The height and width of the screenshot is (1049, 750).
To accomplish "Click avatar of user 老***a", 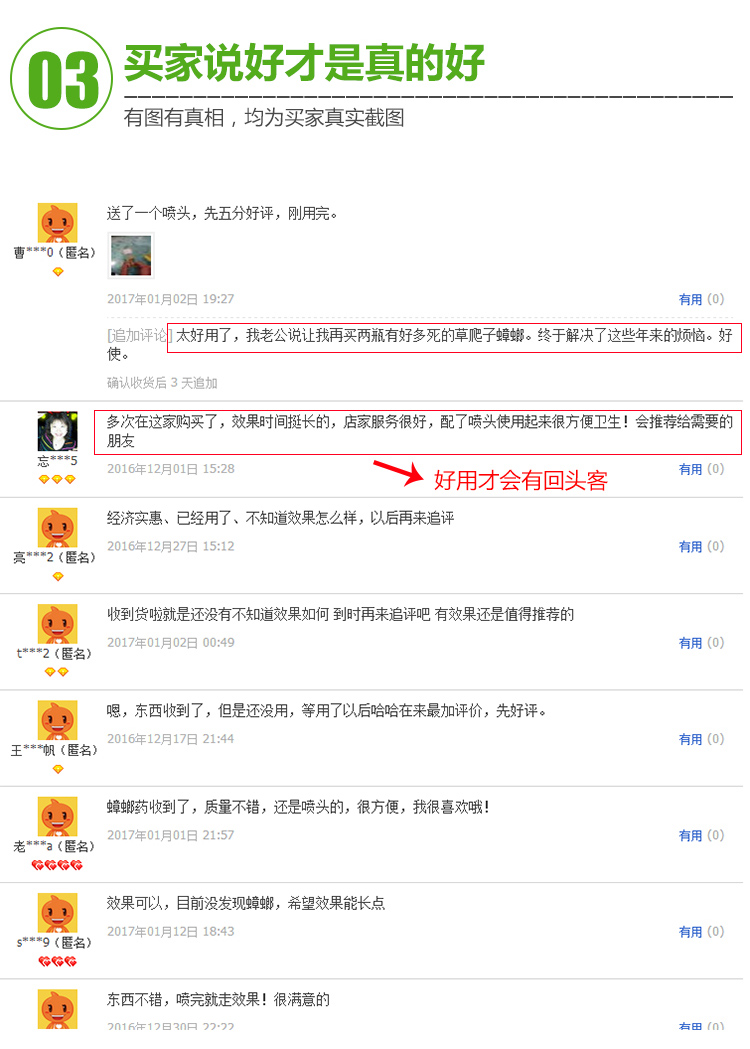I will [x=58, y=816].
